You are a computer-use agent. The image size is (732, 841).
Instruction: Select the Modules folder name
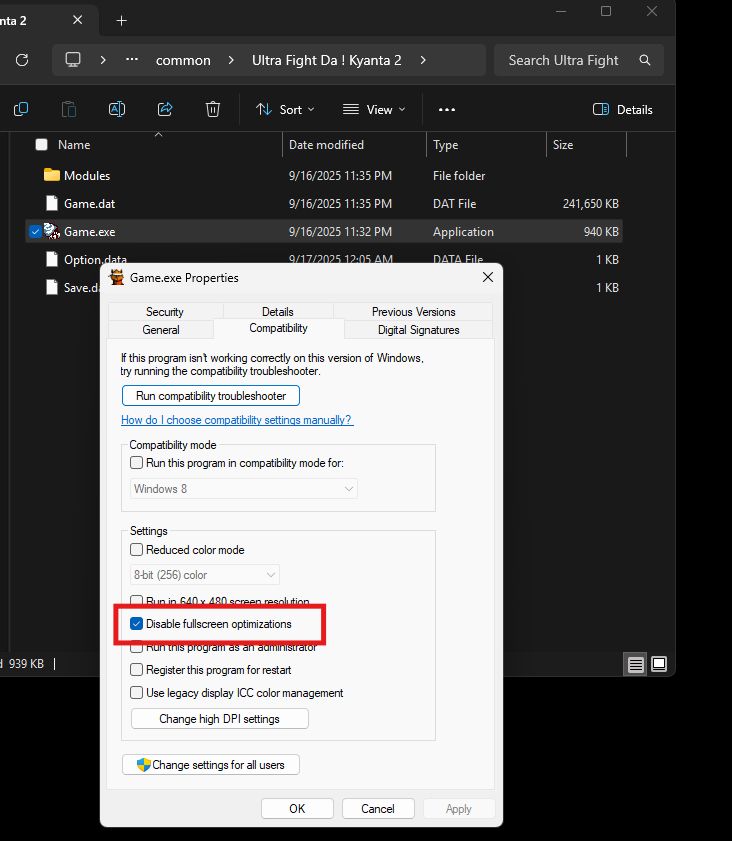tap(87, 175)
